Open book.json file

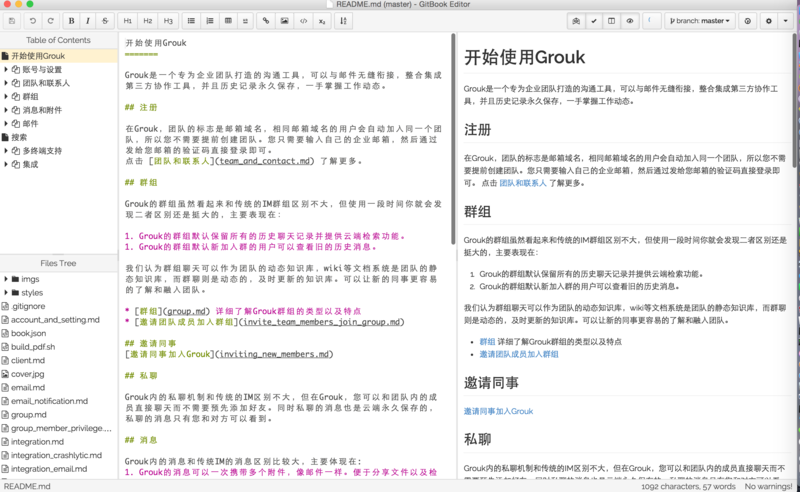(x=59, y=333)
